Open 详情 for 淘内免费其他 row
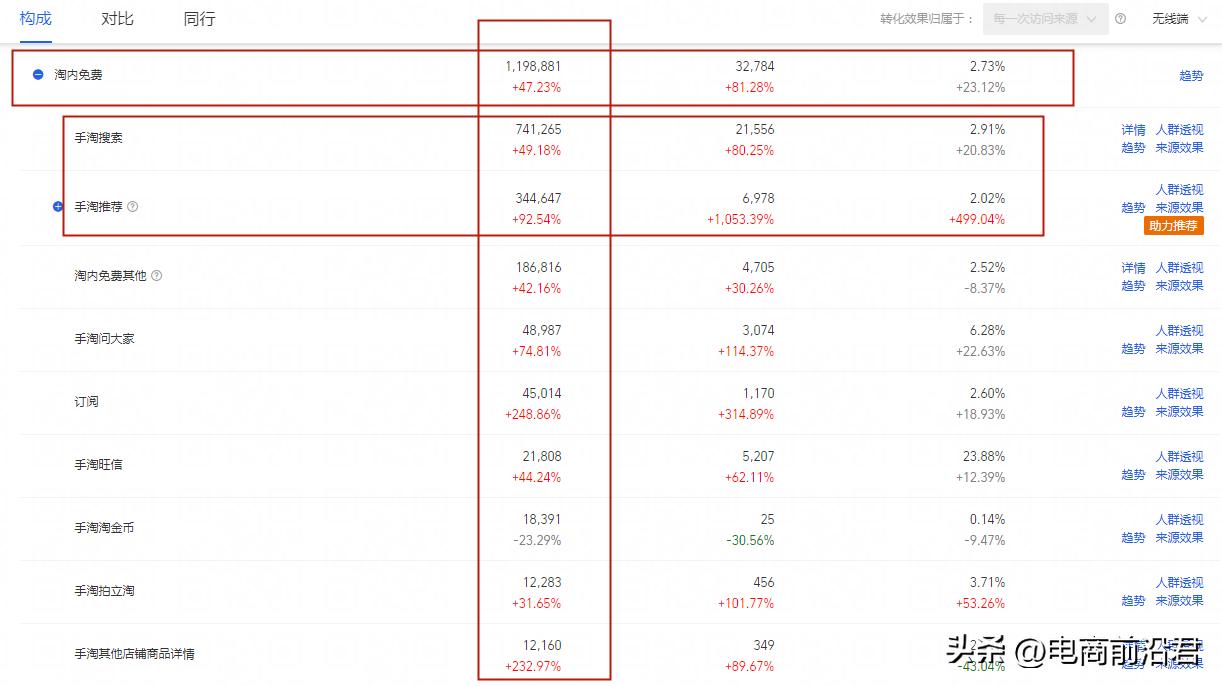 1133,268
